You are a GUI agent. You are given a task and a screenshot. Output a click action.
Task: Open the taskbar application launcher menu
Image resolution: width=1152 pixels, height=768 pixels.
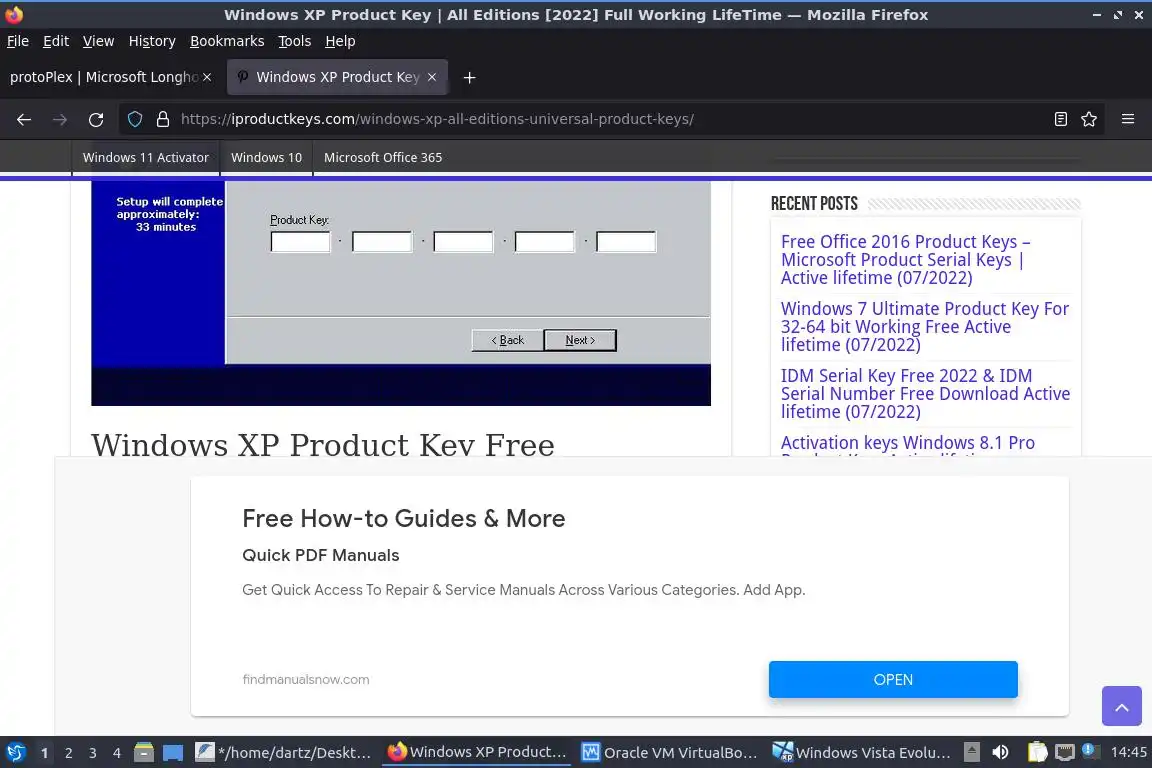click(x=15, y=753)
